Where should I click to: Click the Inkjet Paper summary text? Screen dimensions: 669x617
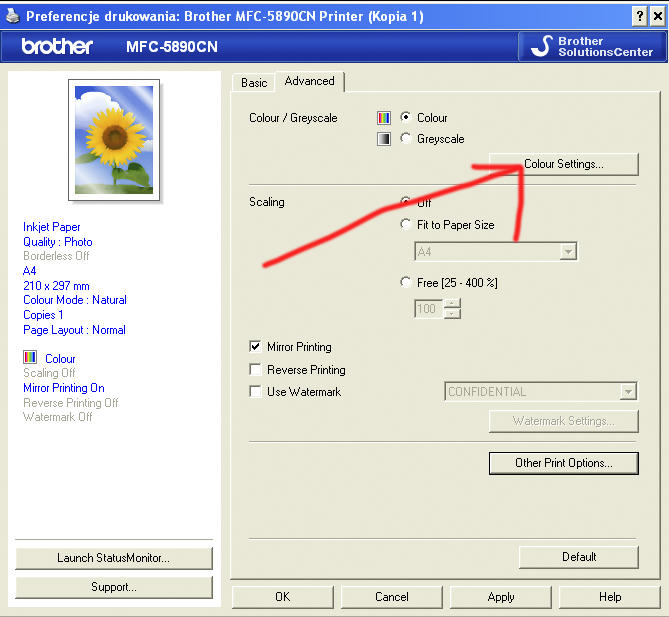pos(52,227)
